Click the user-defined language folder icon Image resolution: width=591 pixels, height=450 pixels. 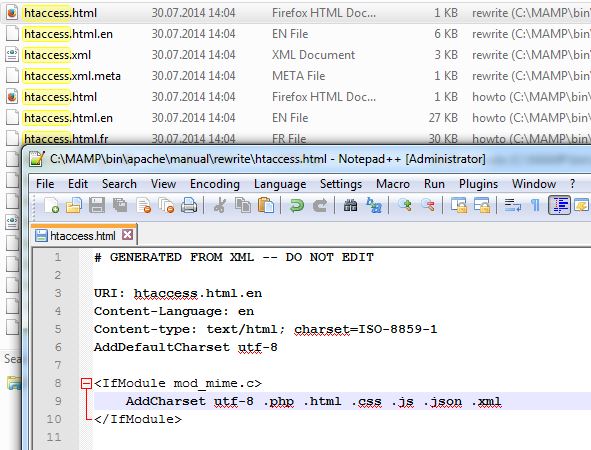[x=582, y=205]
